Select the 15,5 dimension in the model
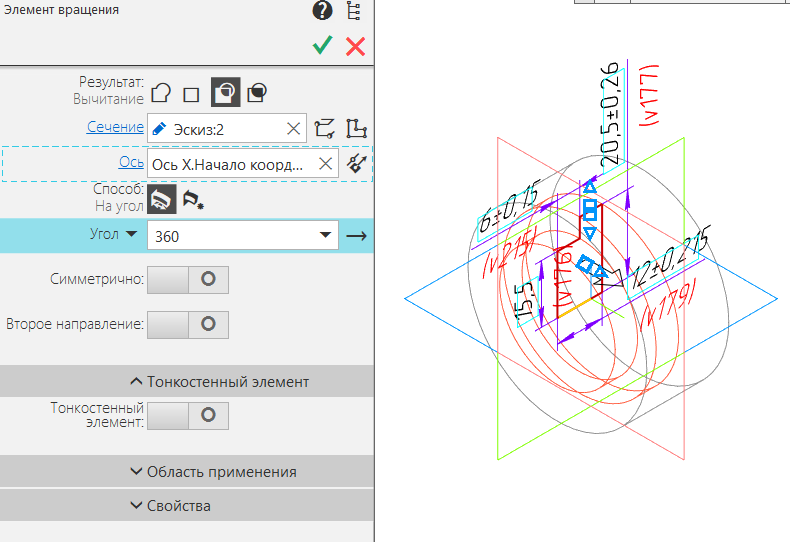Viewport: 790px width, 542px height. [525, 301]
